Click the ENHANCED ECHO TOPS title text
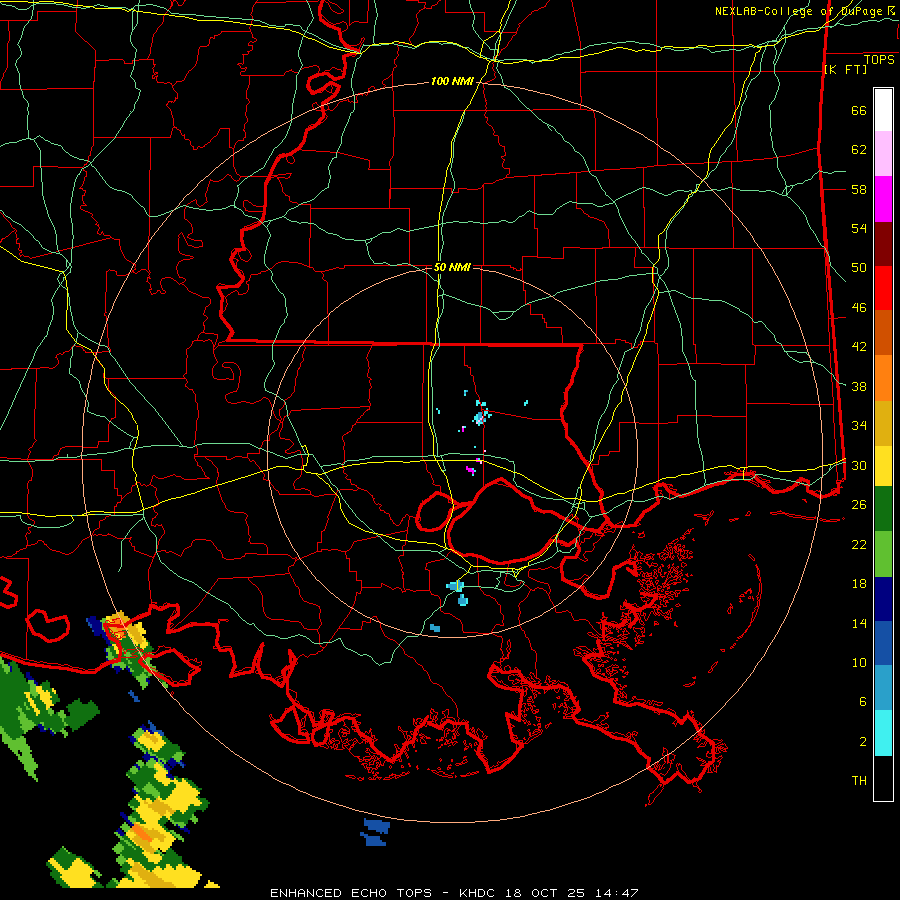This screenshot has width=900, height=900. tap(351, 893)
